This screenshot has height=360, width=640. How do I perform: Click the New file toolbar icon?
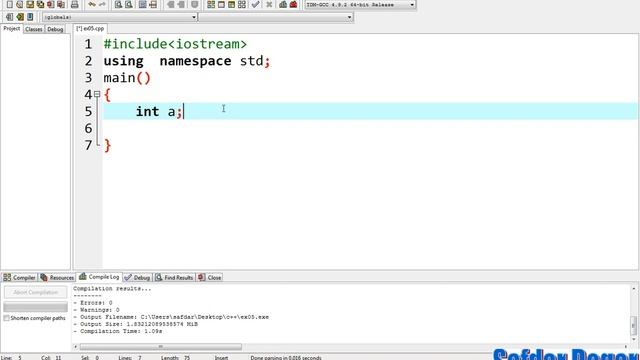click(x=9, y=4)
